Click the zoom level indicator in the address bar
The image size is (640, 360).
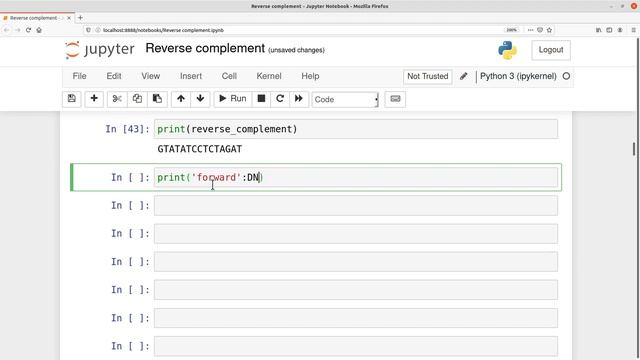(511, 30)
